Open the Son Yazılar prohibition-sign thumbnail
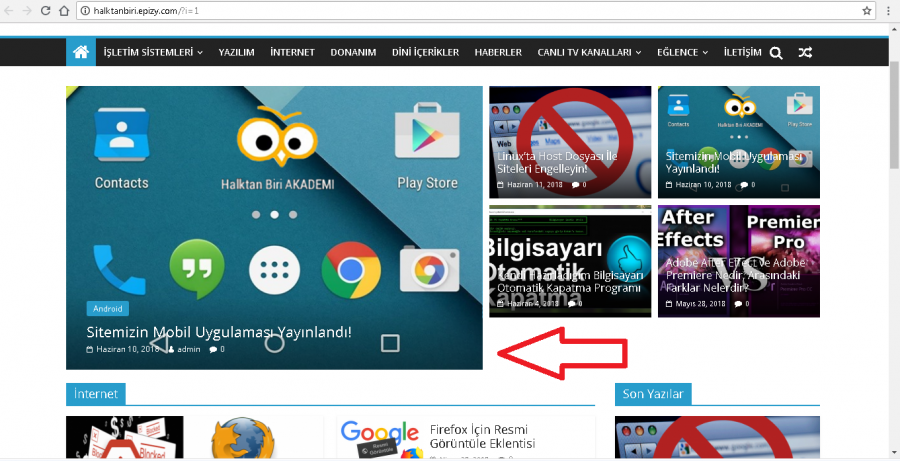This screenshot has width=900, height=461. [717, 437]
